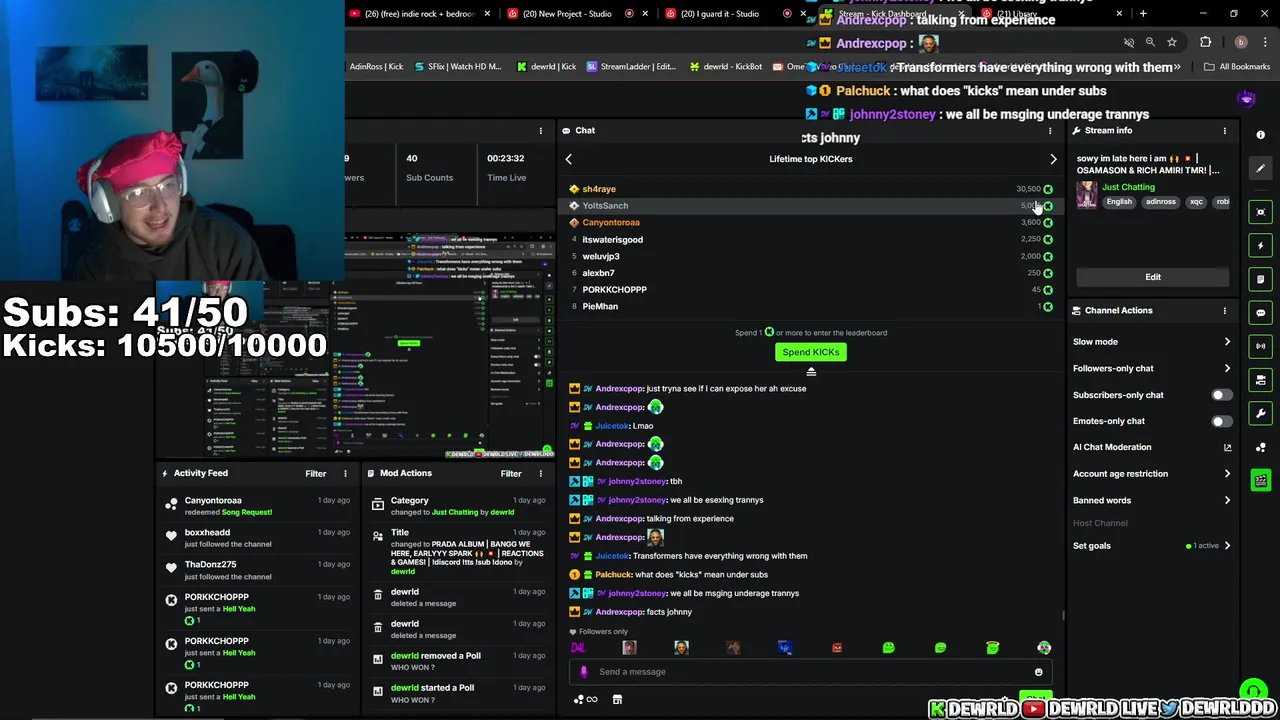The width and height of the screenshot is (1280, 720).
Task: Open the Mod Actions options menu
Action: coord(540,474)
